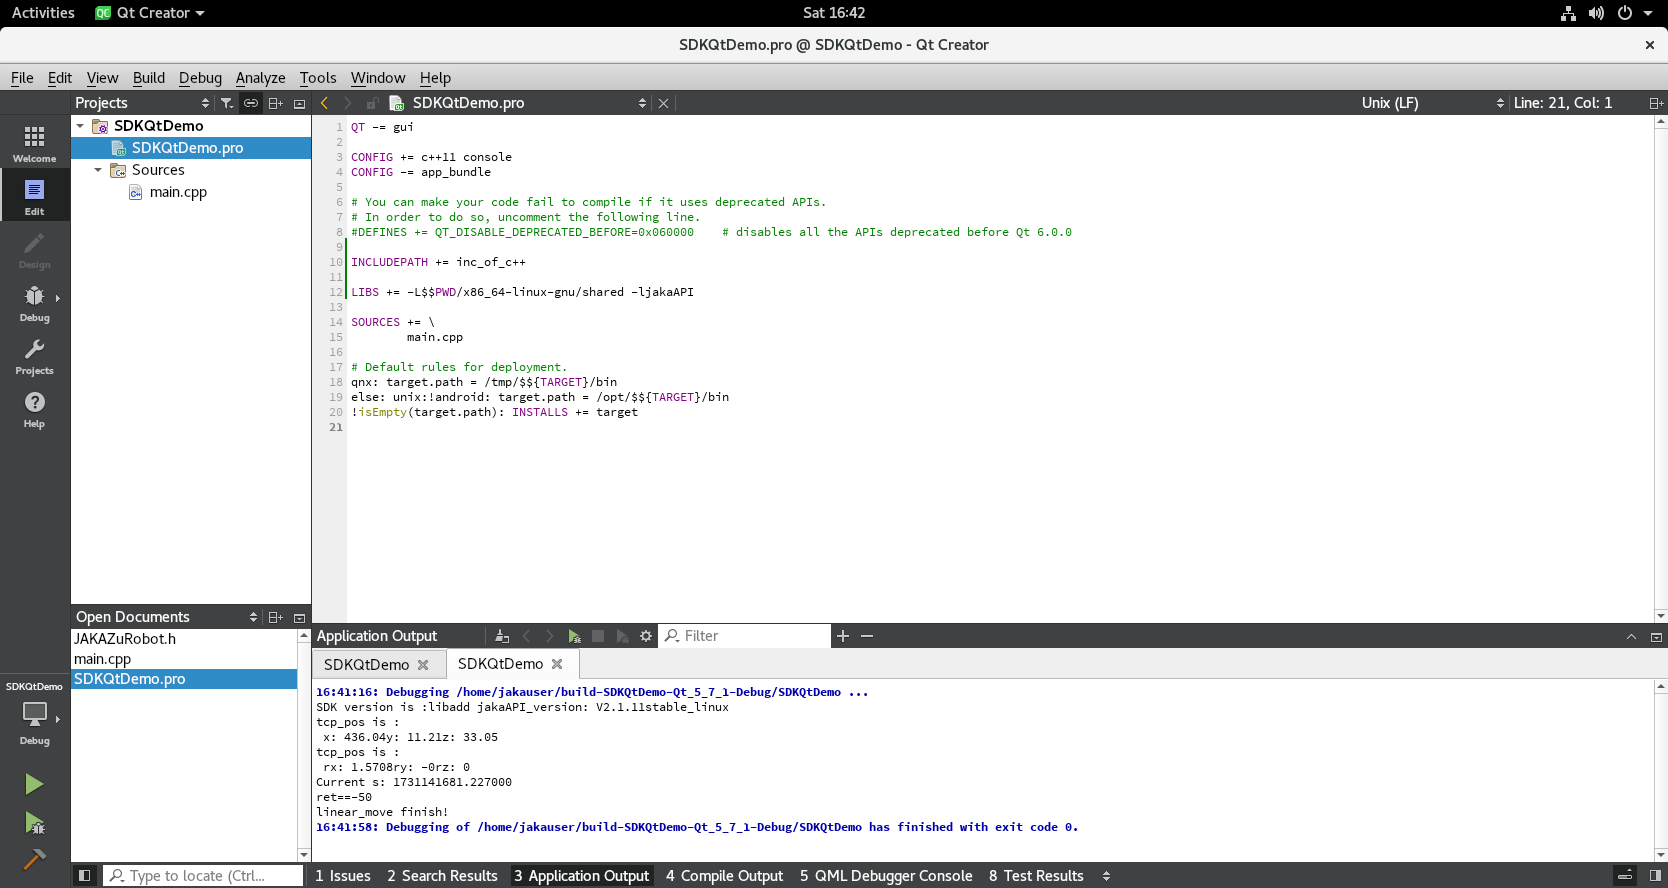Show the Issues pane
The image size is (1668, 888).
click(x=342, y=876)
